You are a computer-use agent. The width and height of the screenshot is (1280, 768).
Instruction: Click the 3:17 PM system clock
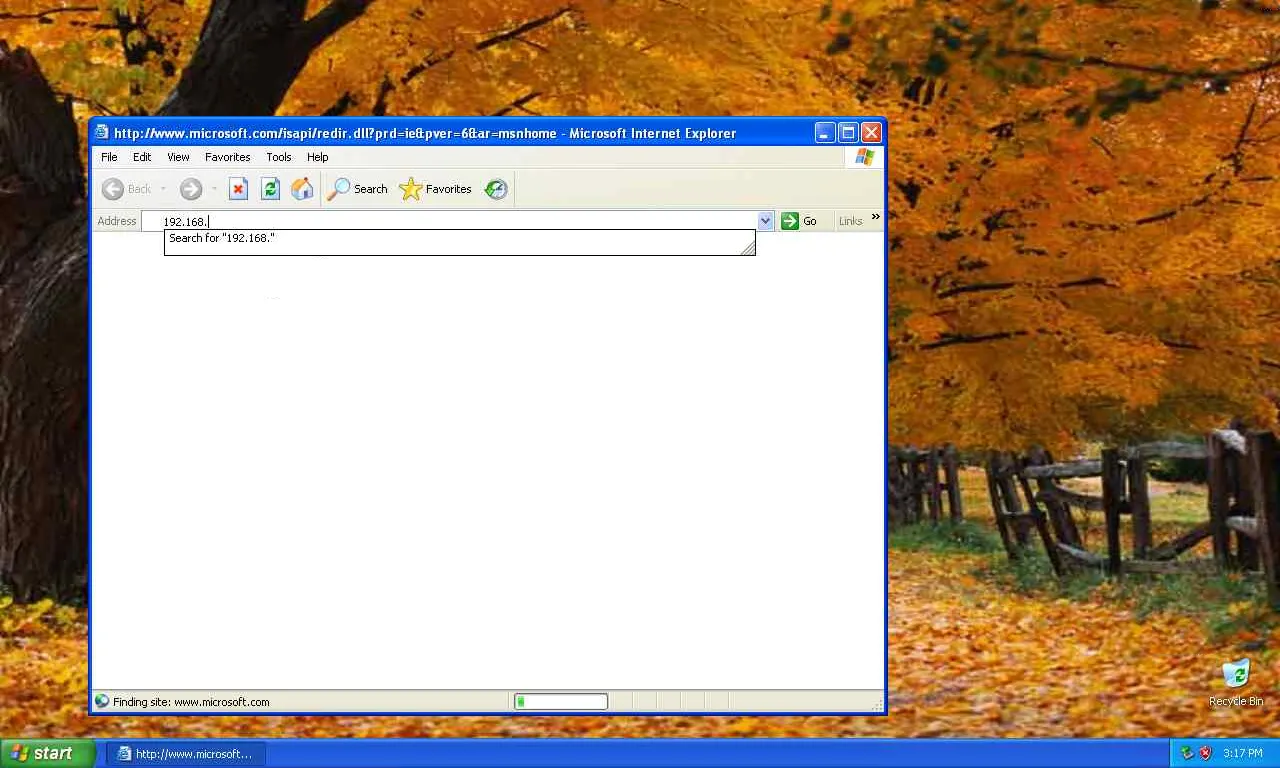(x=1243, y=754)
